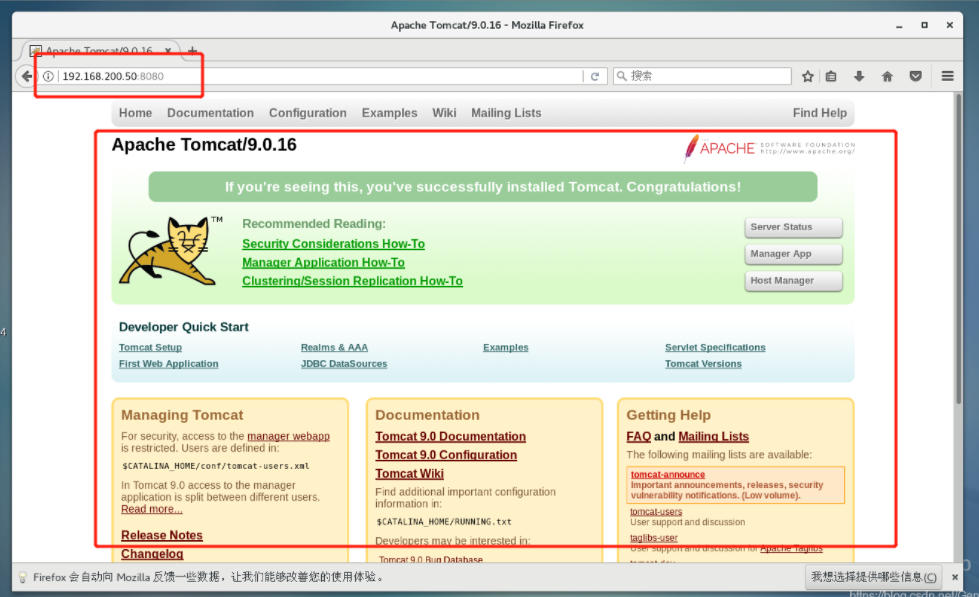979x597 pixels.
Task: Click the Apache Tomcat/9.0.16 heading
Action: (204, 145)
